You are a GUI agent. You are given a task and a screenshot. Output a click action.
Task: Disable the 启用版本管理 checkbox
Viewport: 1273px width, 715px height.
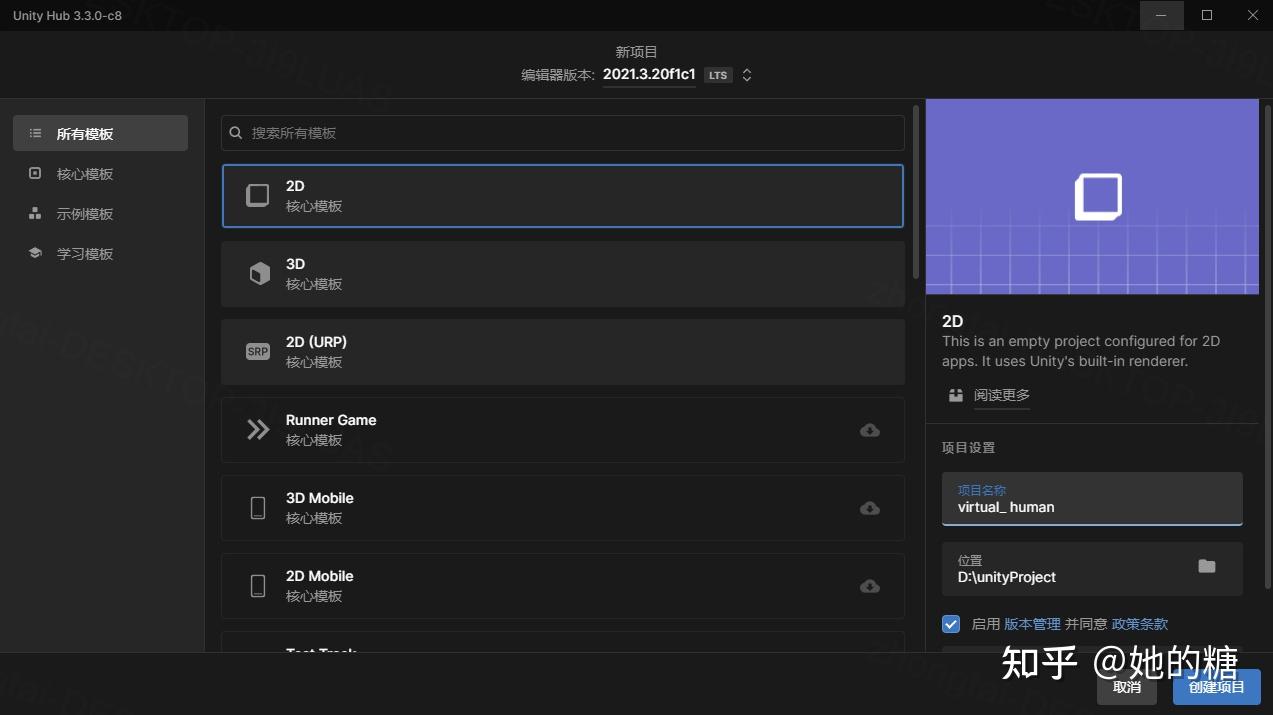[950, 623]
